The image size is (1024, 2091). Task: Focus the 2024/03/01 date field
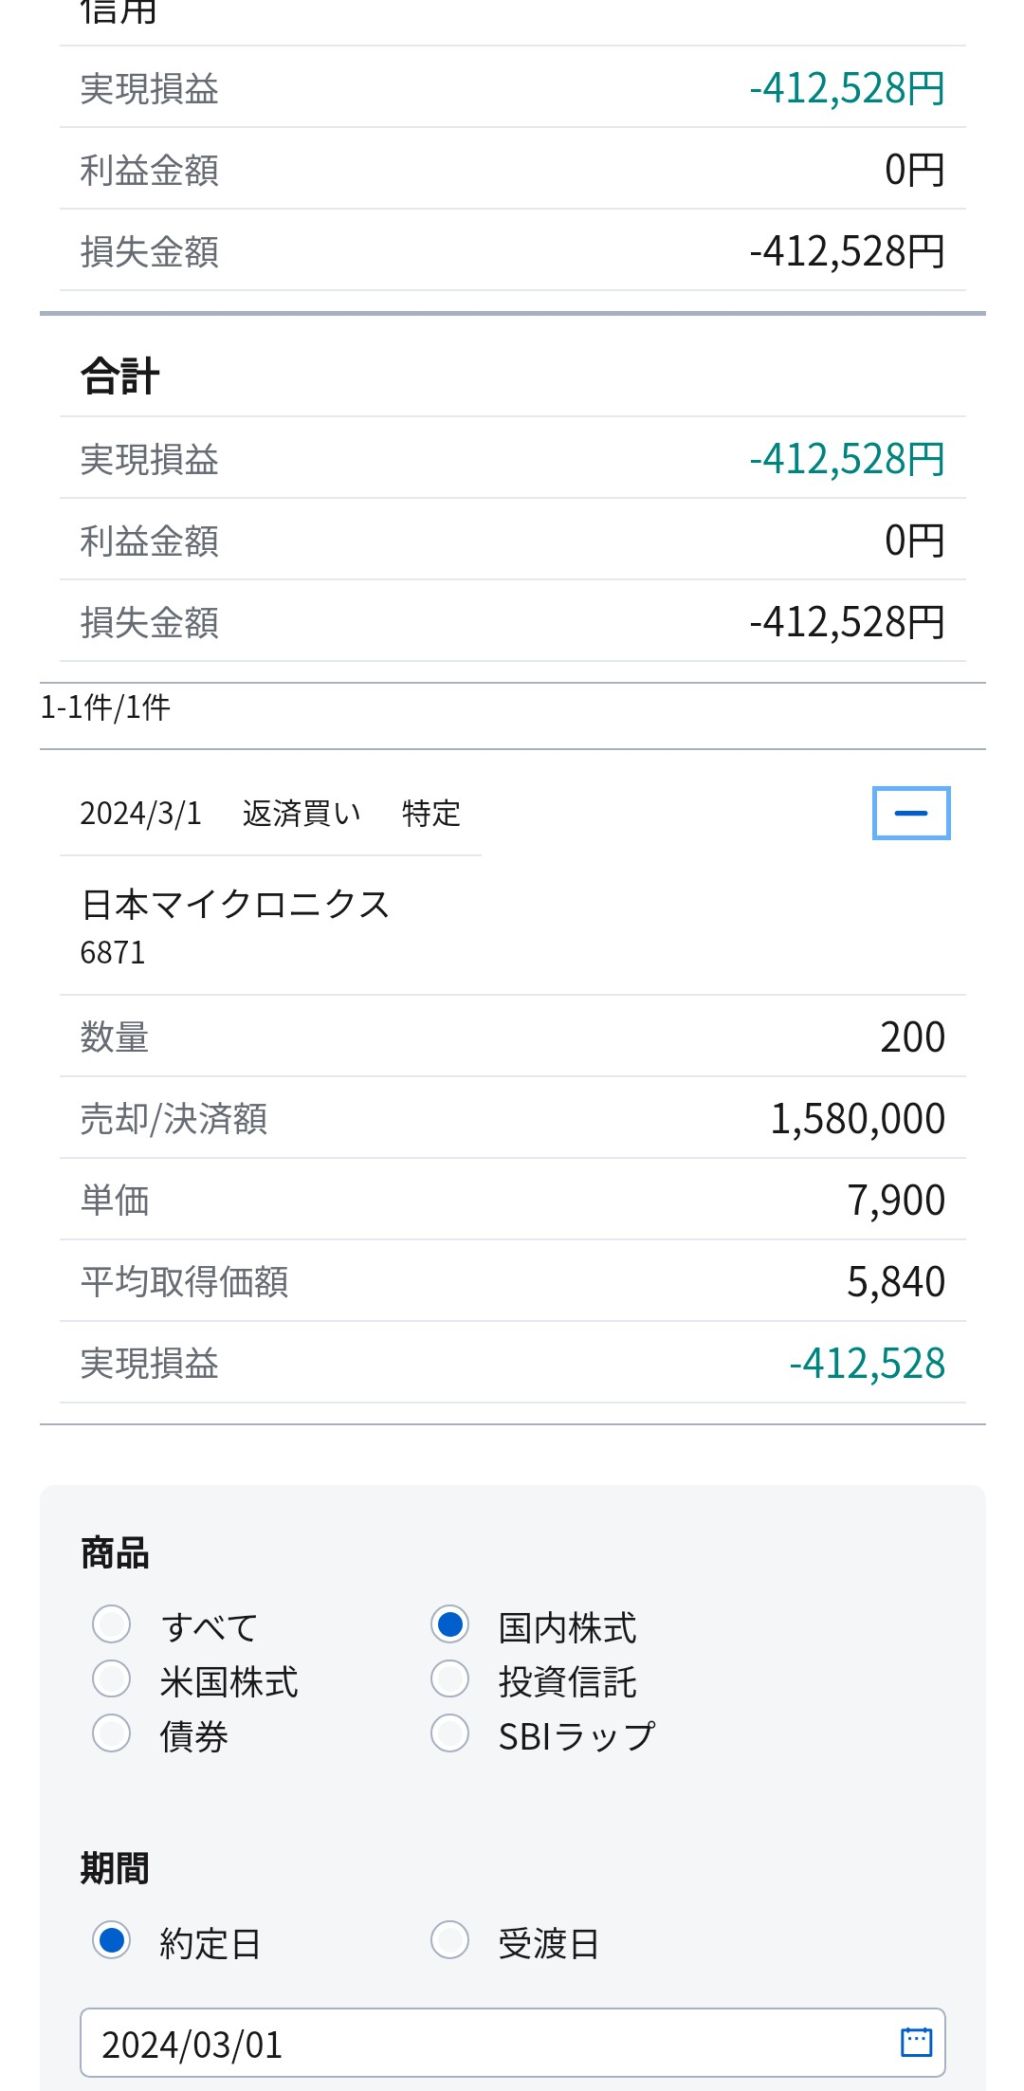coord(512,2042)
